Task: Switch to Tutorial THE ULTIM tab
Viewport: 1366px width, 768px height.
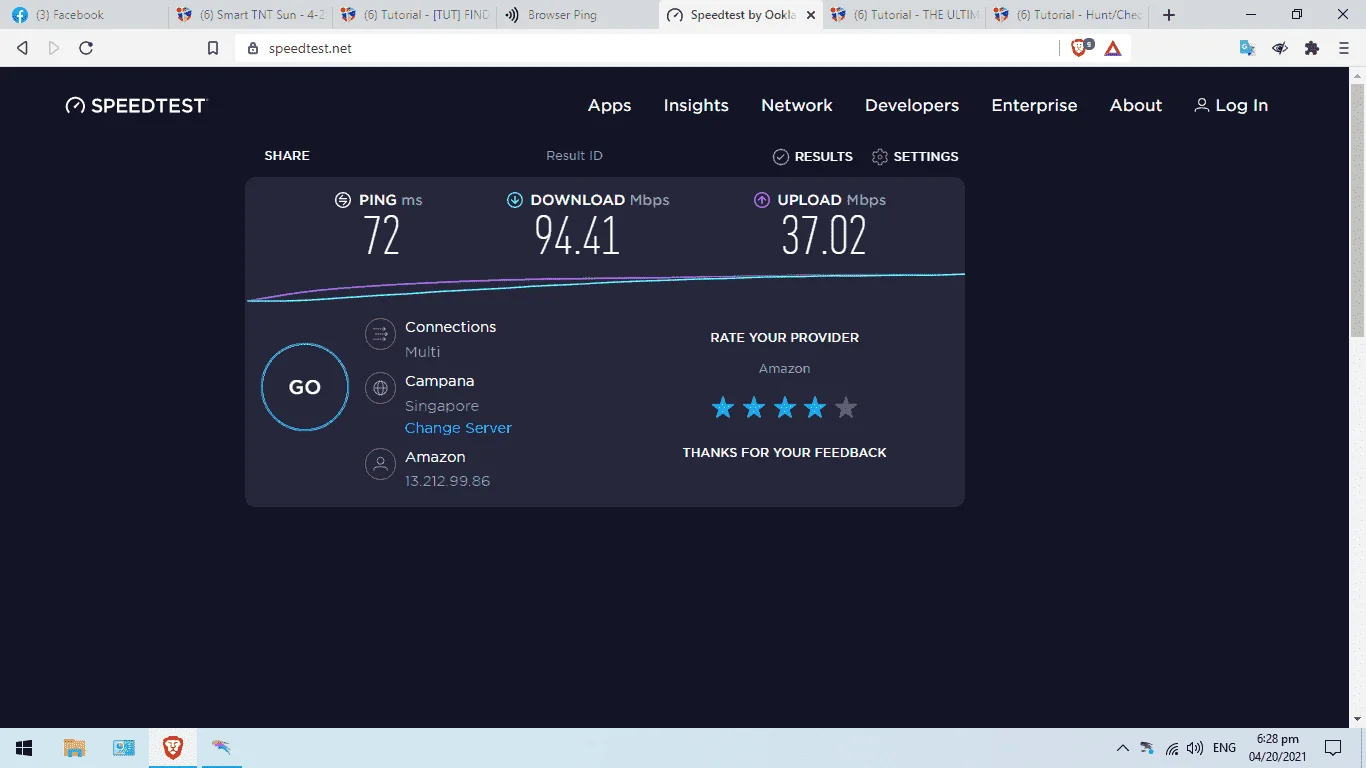Action: [x=904, y=15]
